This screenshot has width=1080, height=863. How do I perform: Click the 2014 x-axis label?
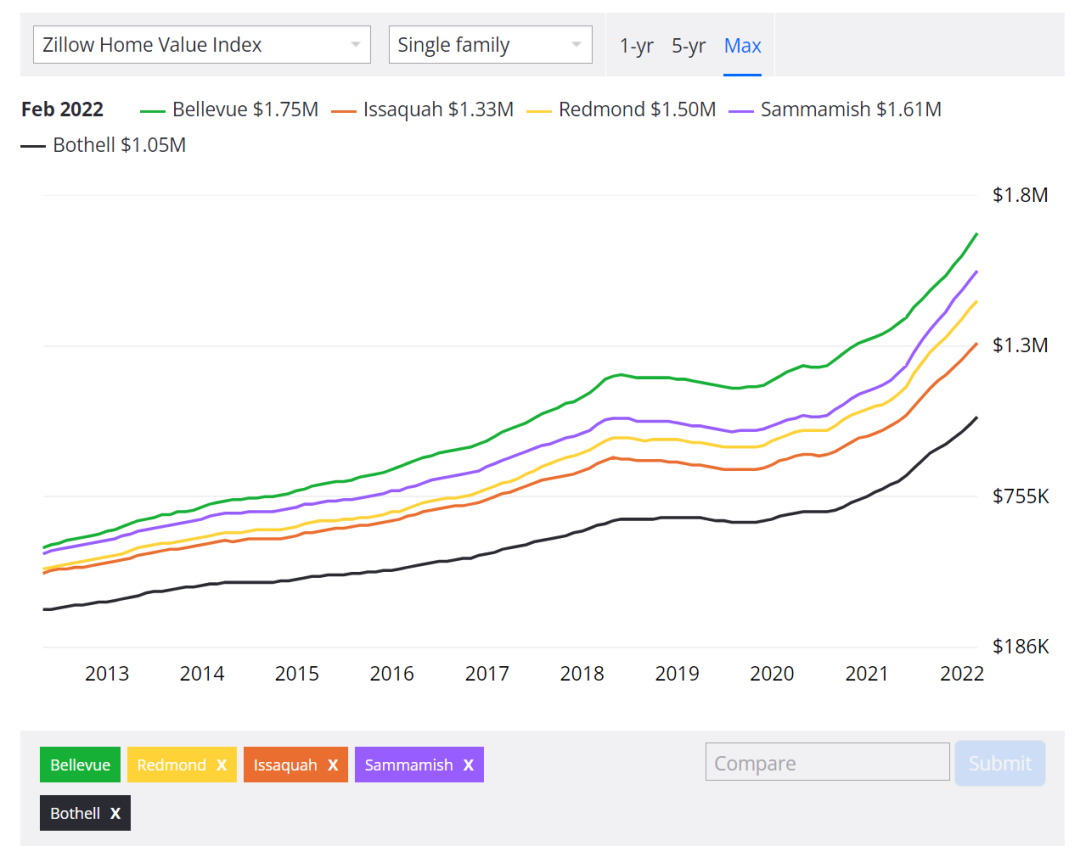point(202,673)
